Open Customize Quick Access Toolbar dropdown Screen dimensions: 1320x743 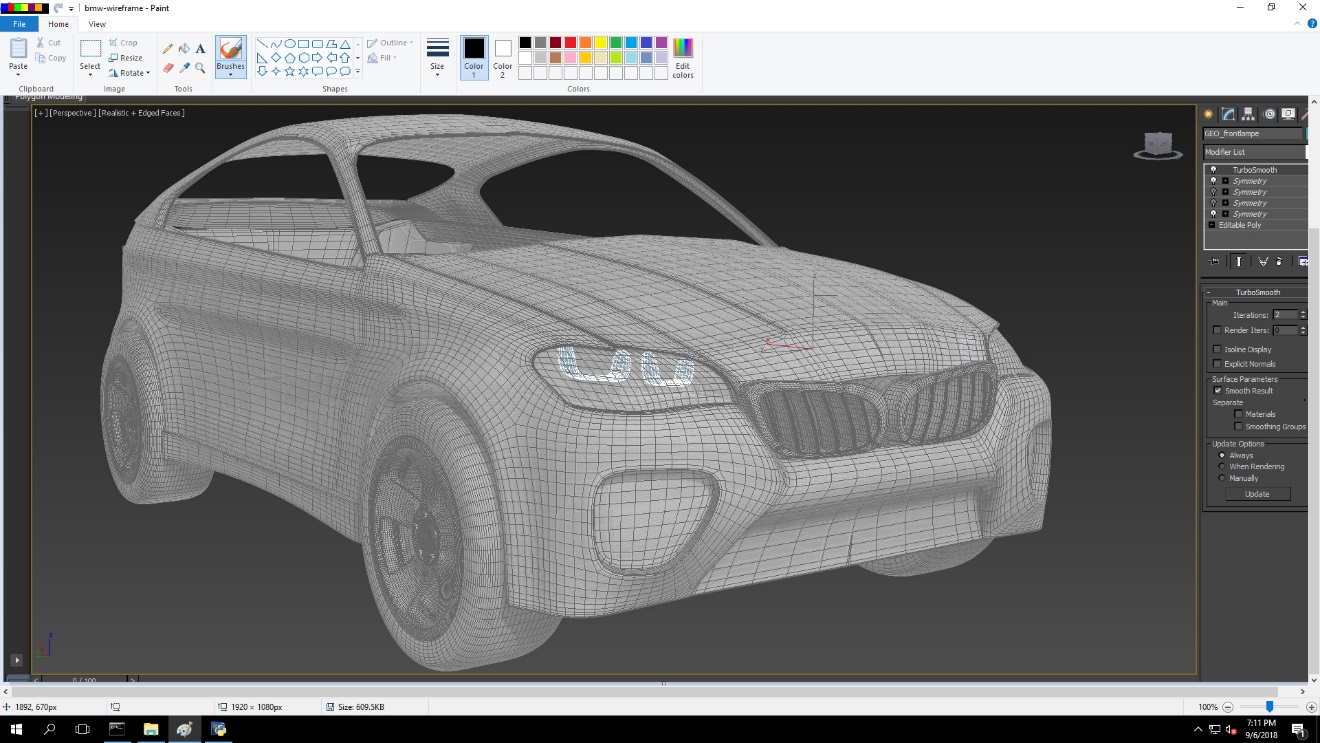click(71, 8)
